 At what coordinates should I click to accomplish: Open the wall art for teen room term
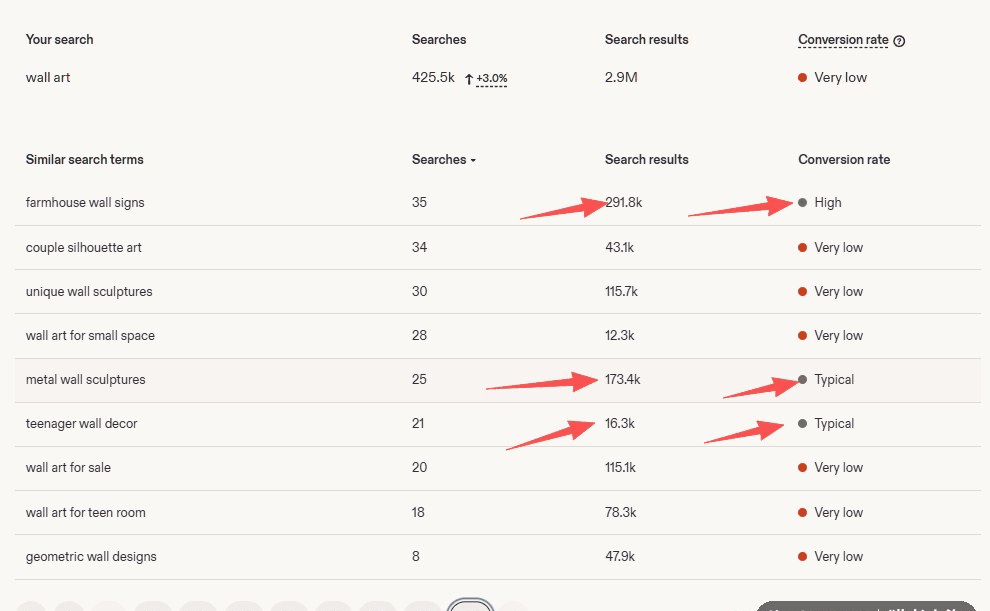[86, 513]
